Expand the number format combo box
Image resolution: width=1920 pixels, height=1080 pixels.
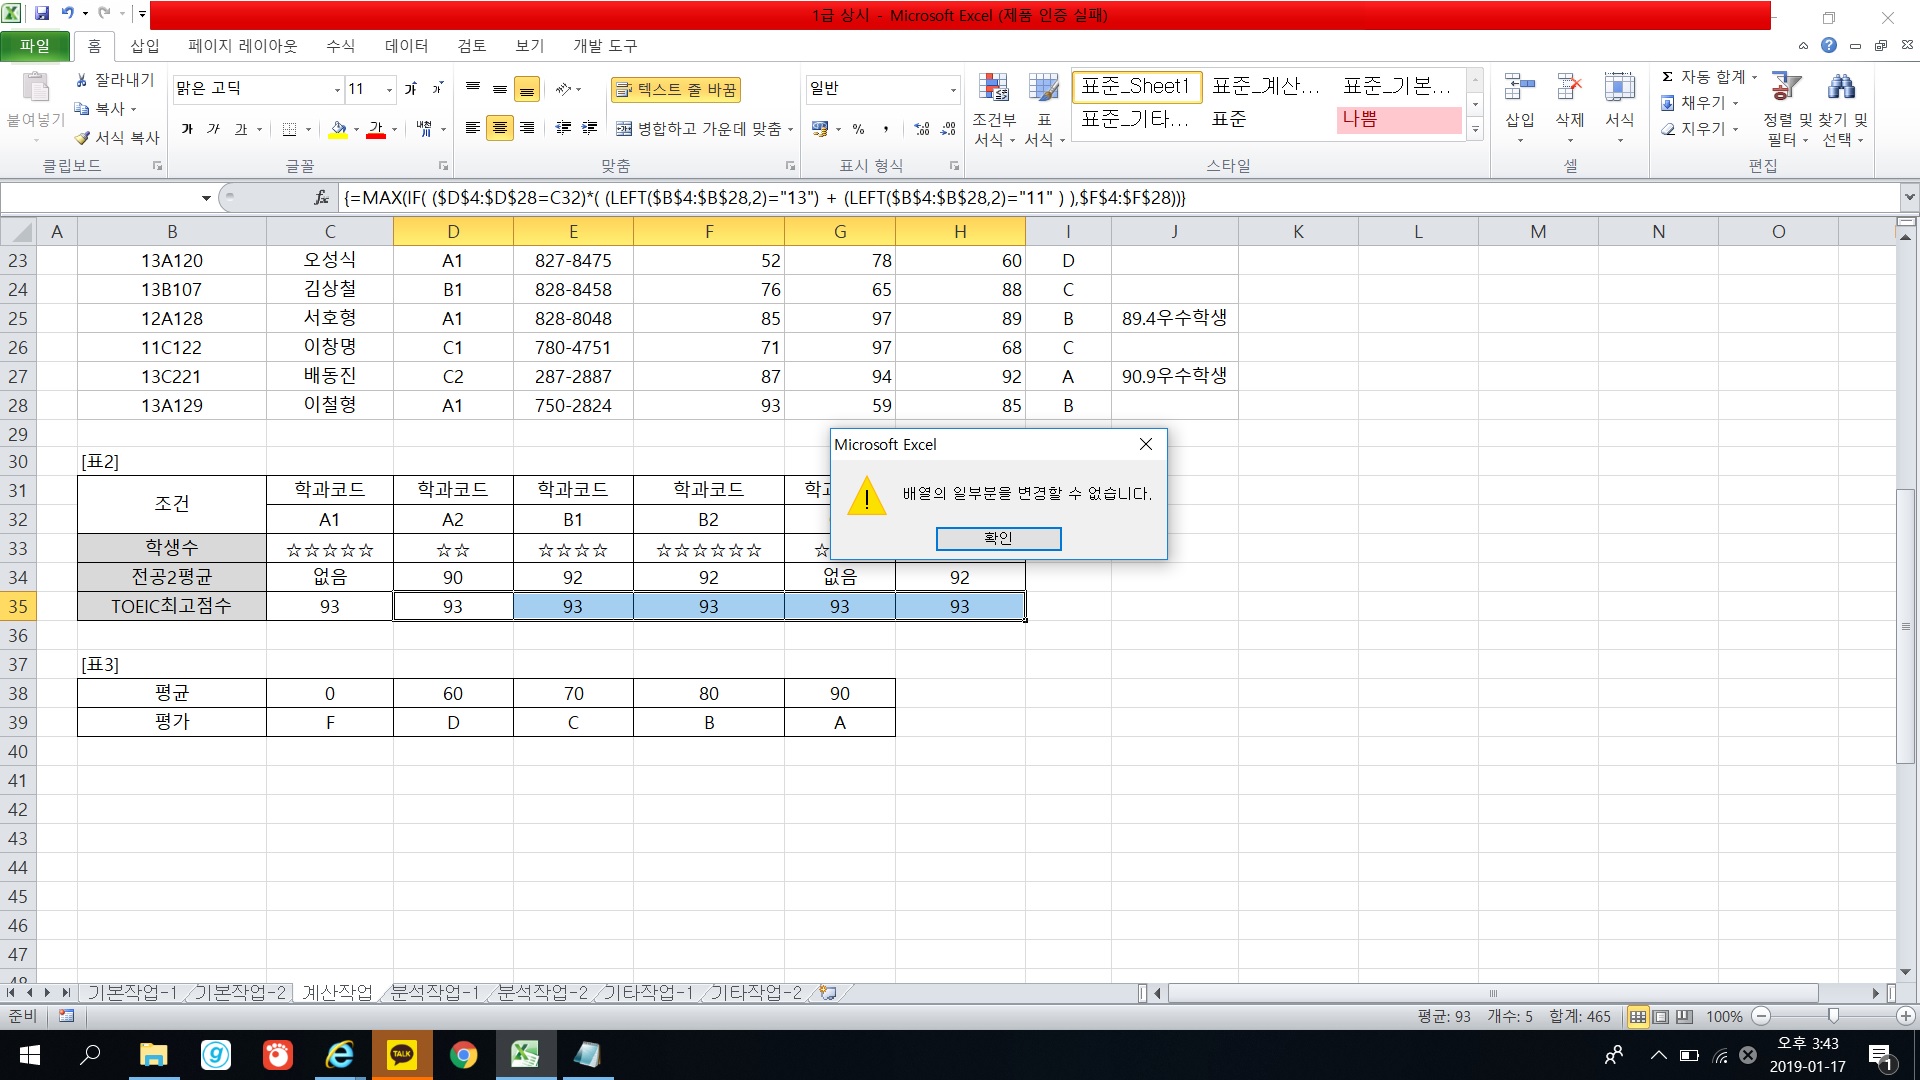point(952,90)
